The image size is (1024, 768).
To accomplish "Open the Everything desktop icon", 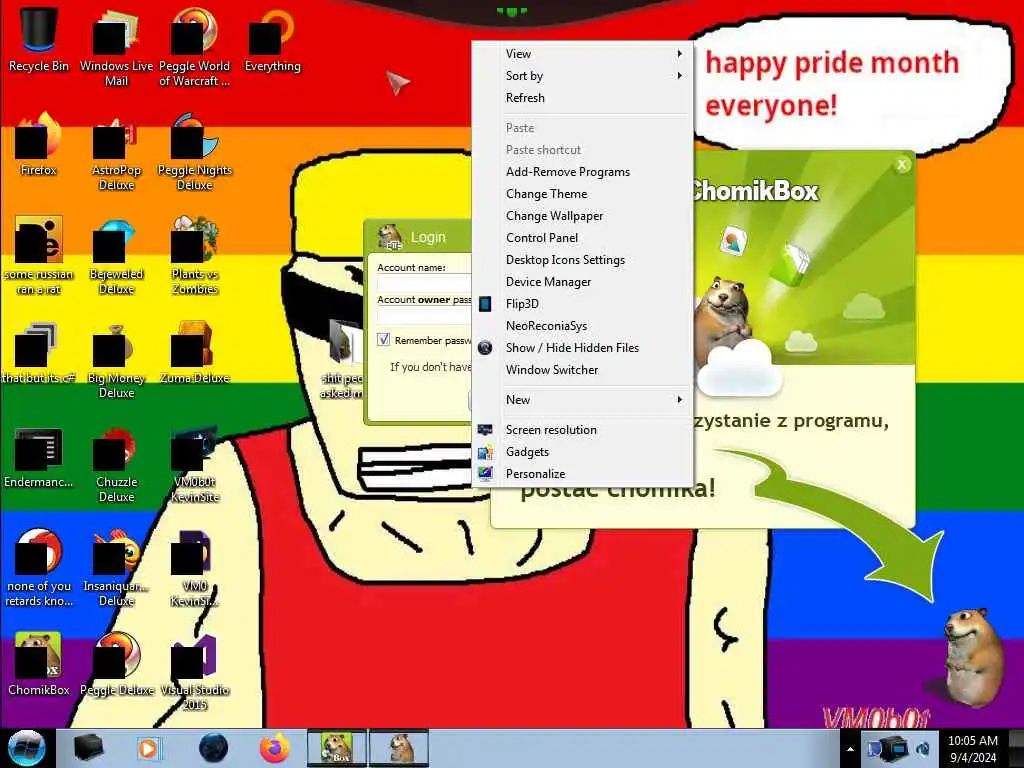I will click(272, 39).
